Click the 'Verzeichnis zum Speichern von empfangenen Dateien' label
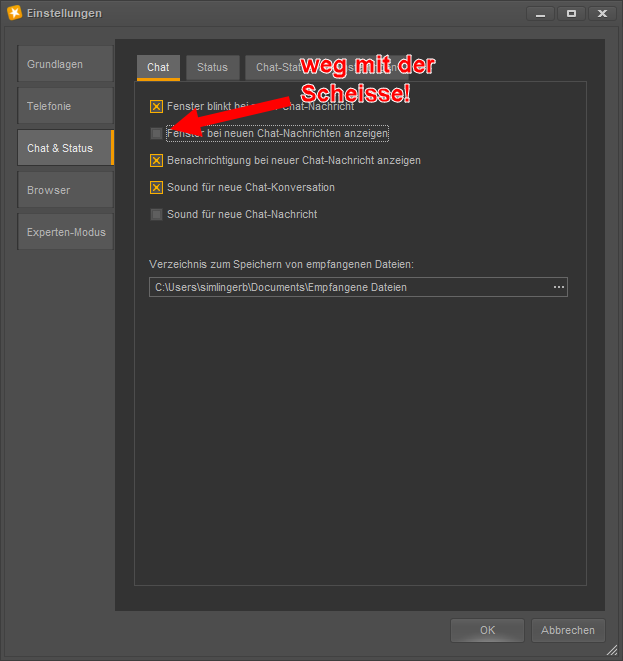 click(281, 264)
